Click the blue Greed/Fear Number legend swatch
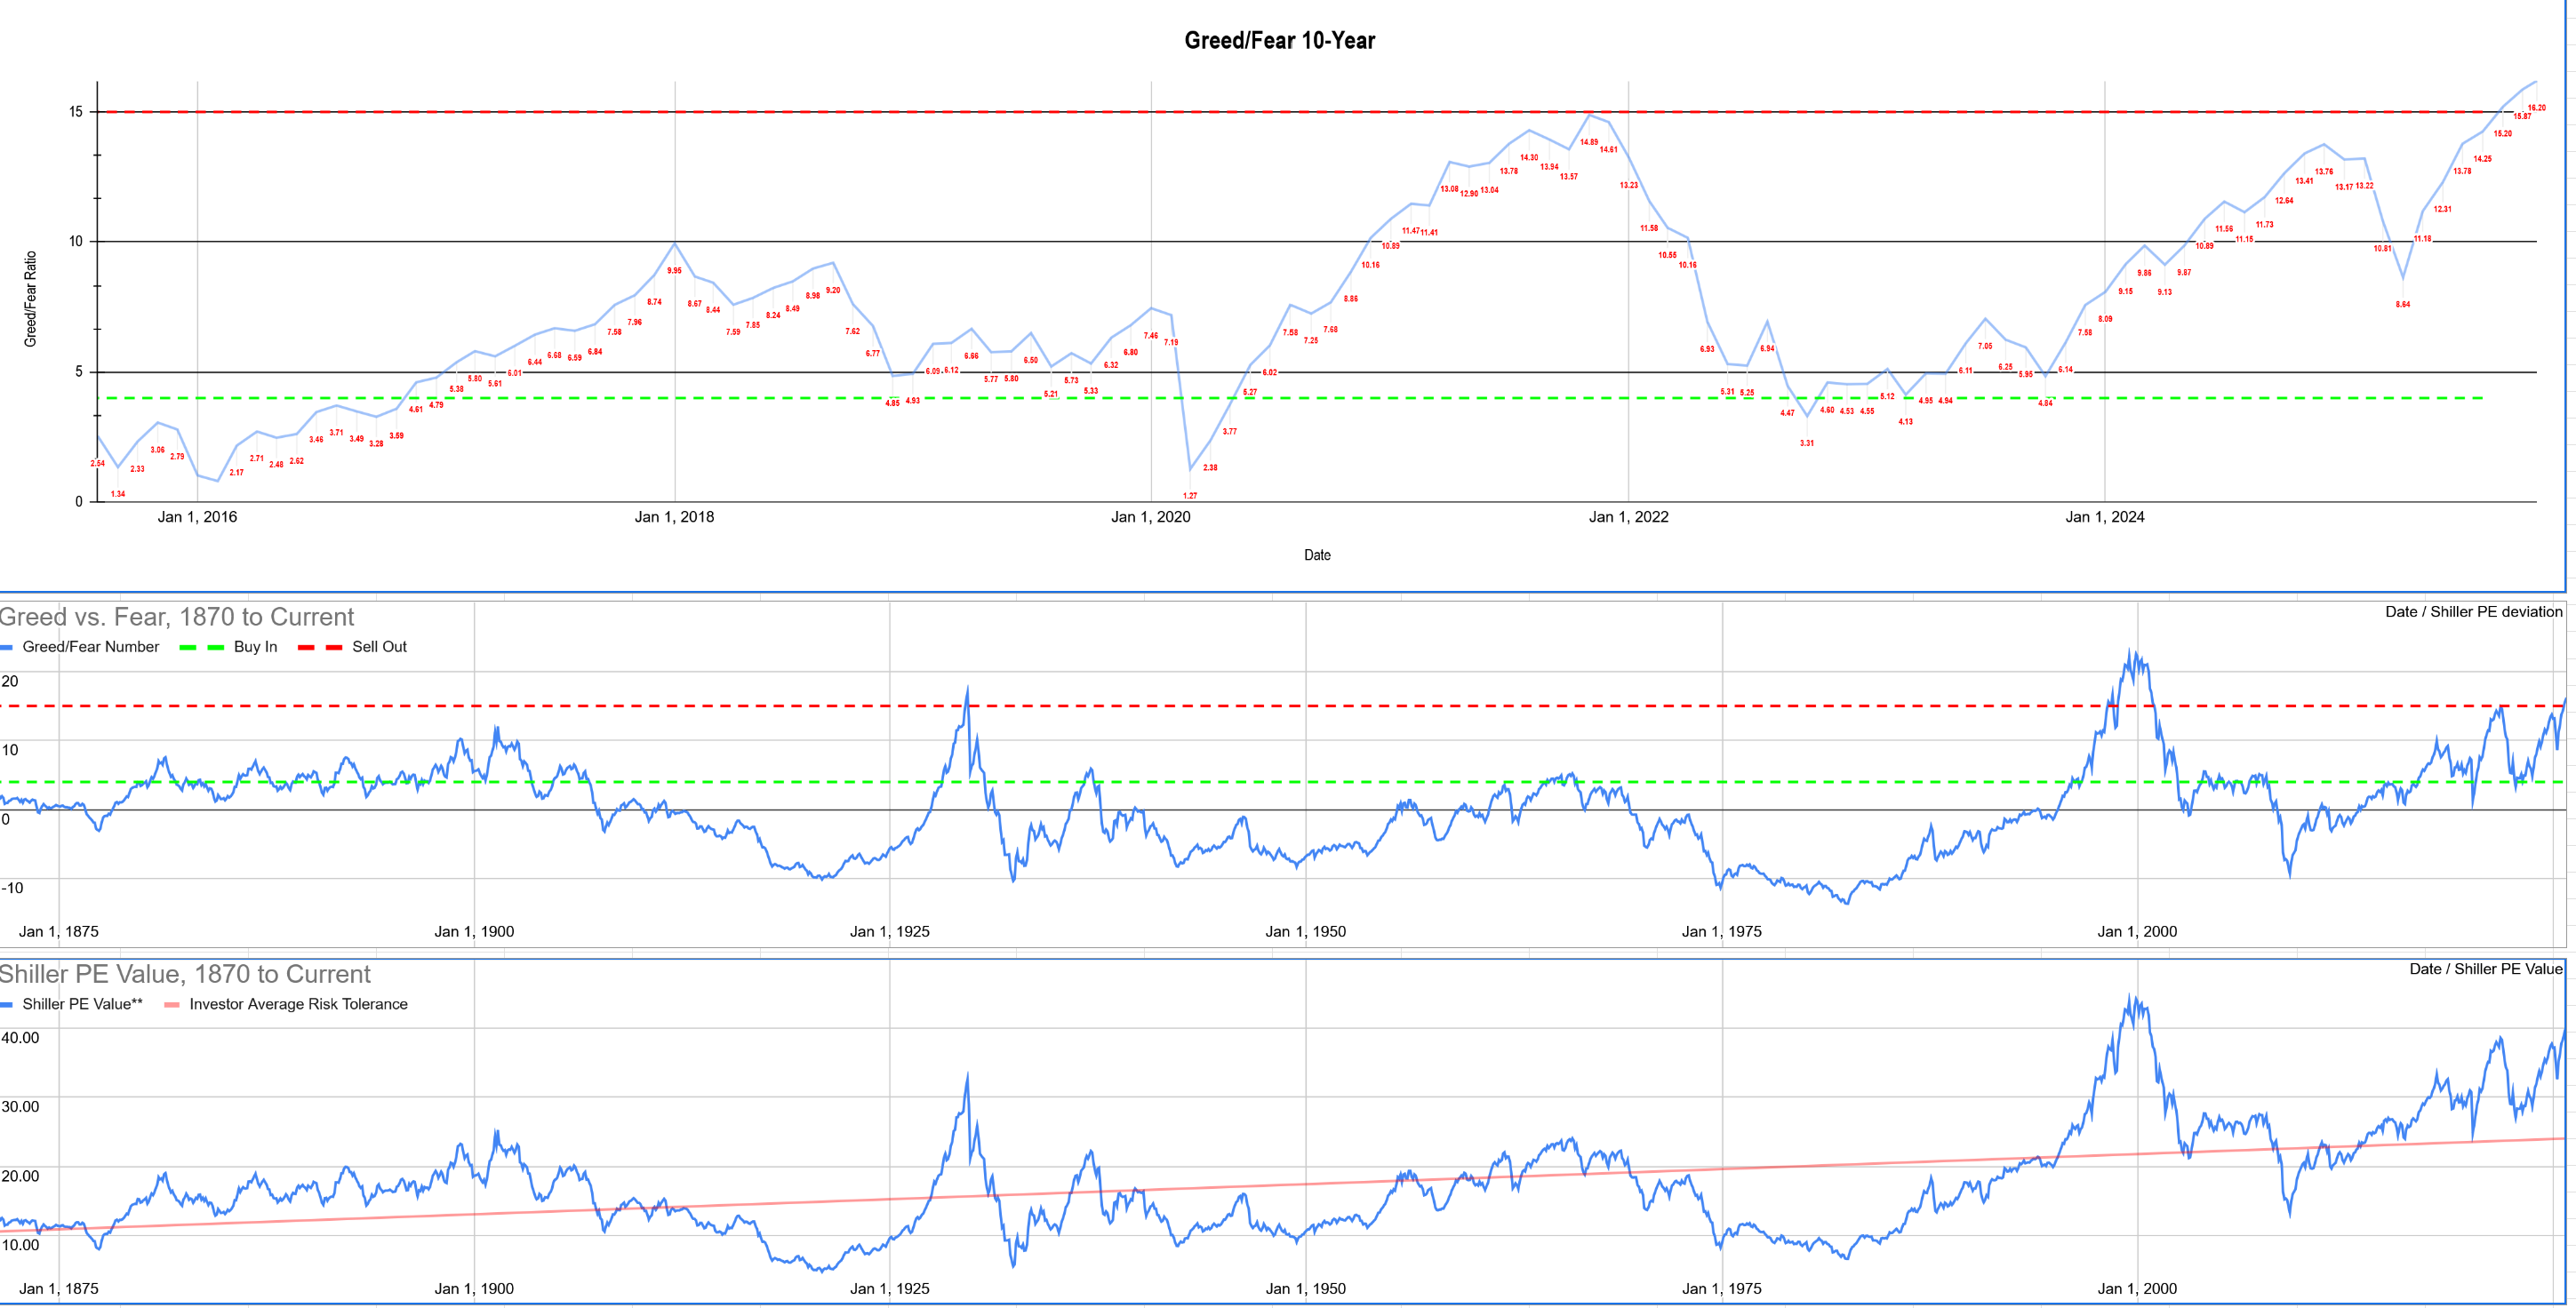 pos(7,648)
